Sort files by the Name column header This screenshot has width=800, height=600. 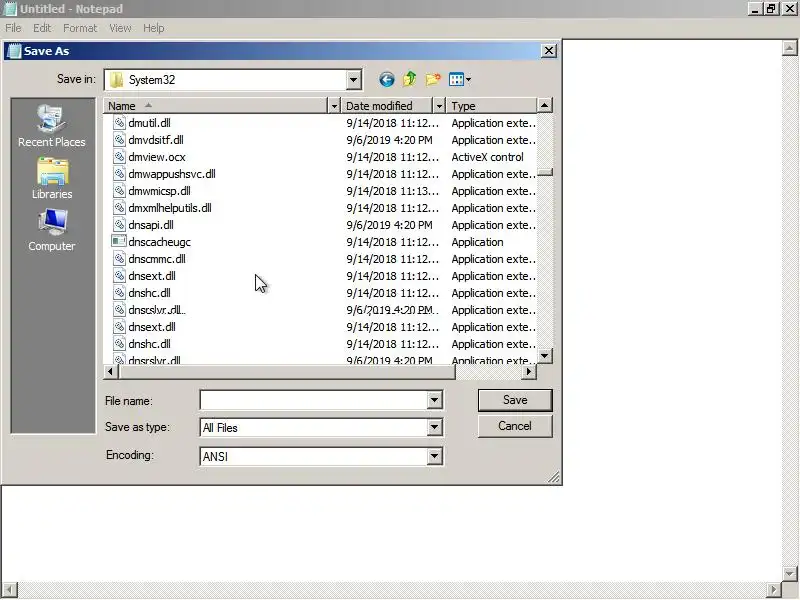[215, 106]
